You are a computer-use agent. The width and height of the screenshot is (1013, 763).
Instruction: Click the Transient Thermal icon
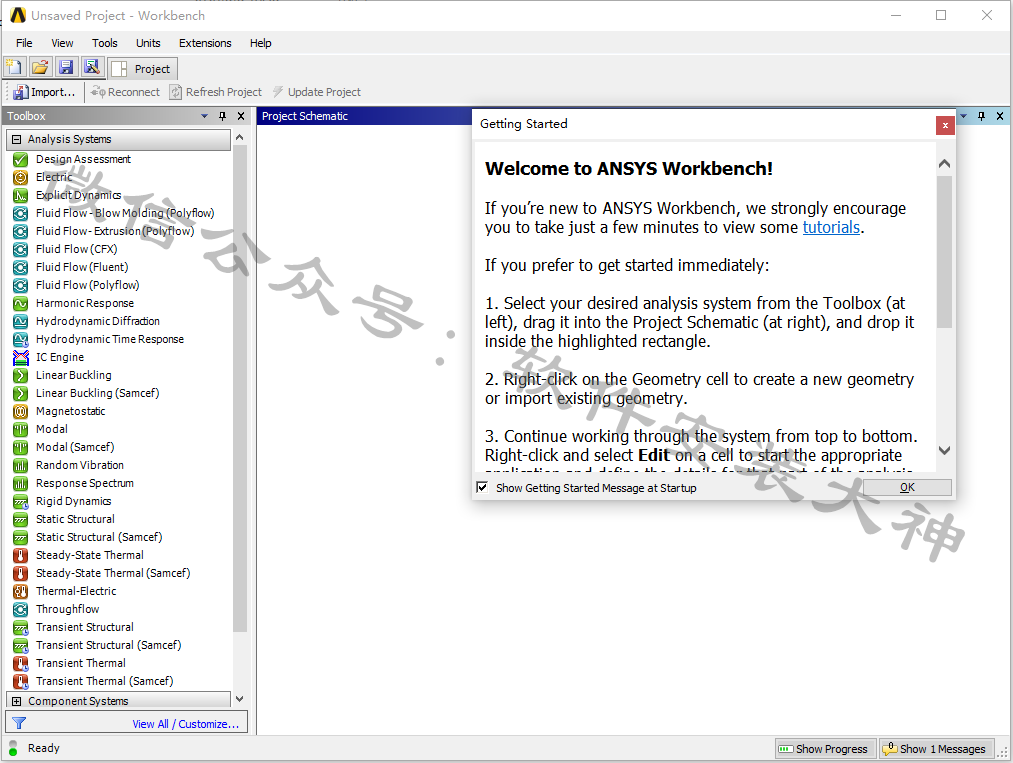click(x=21, y=664)
